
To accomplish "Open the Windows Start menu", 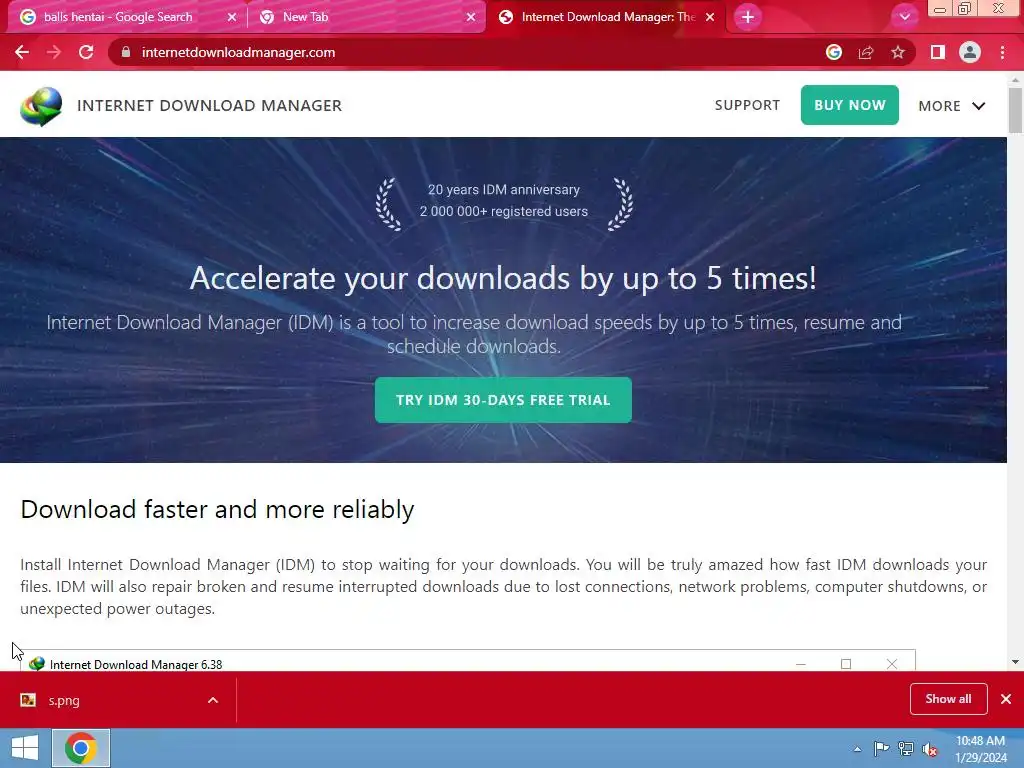I will (x=25, y=748).
